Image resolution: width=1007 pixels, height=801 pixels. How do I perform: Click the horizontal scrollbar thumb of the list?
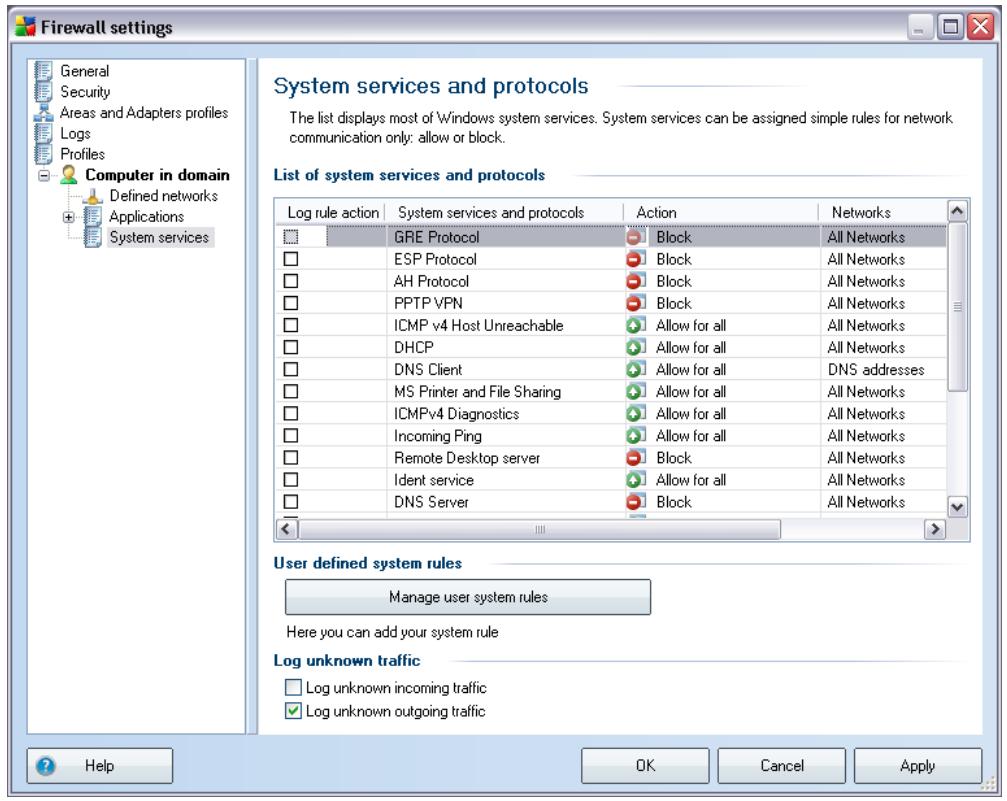(x=540, y=529)
